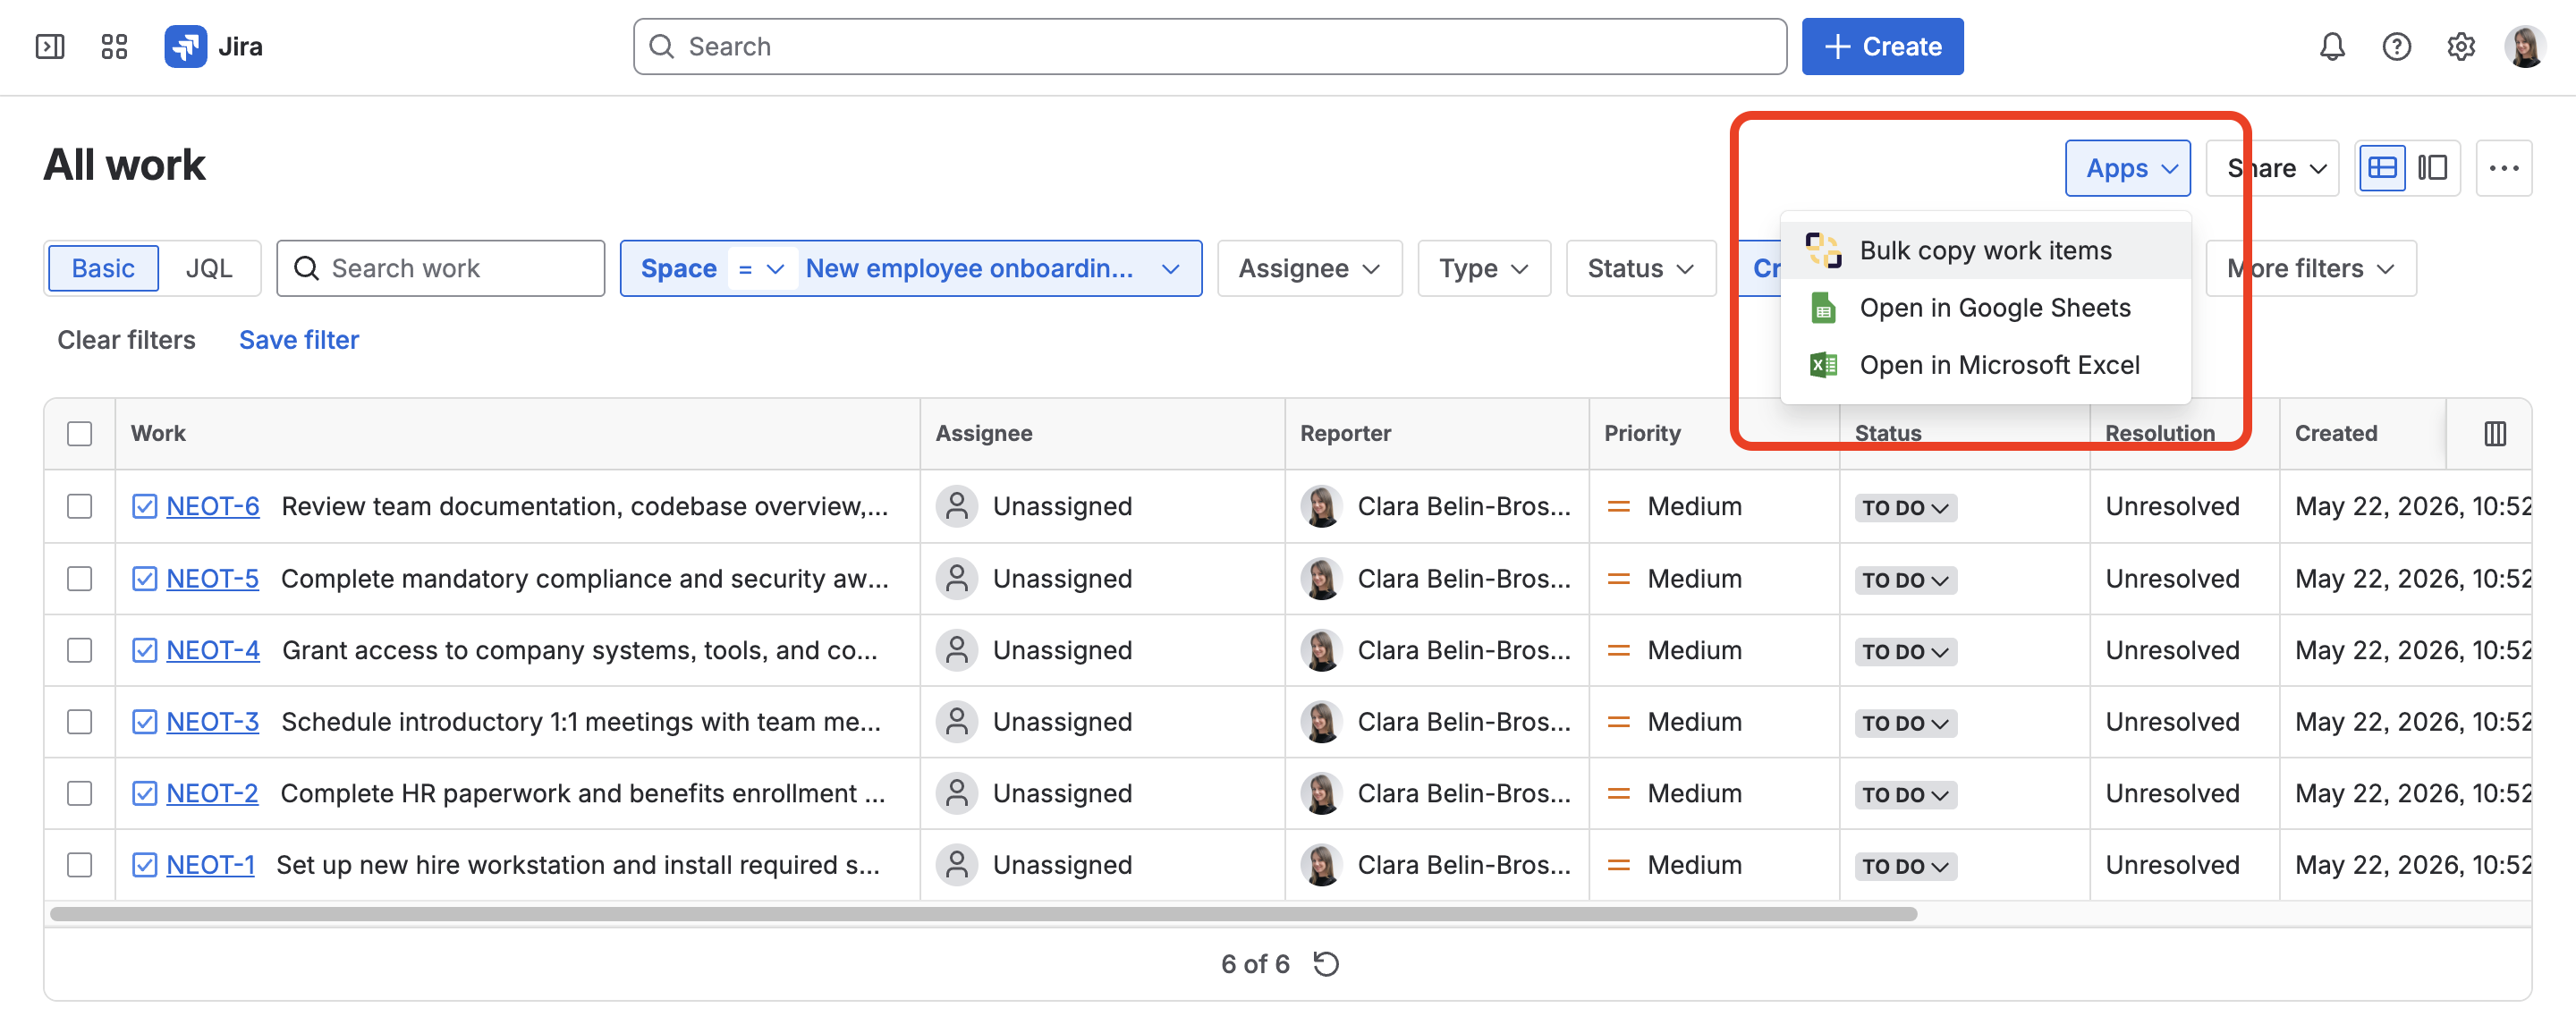Expand the Status filter
The height and width of the screenshot is (1025, 2576).
(1640, 268)
